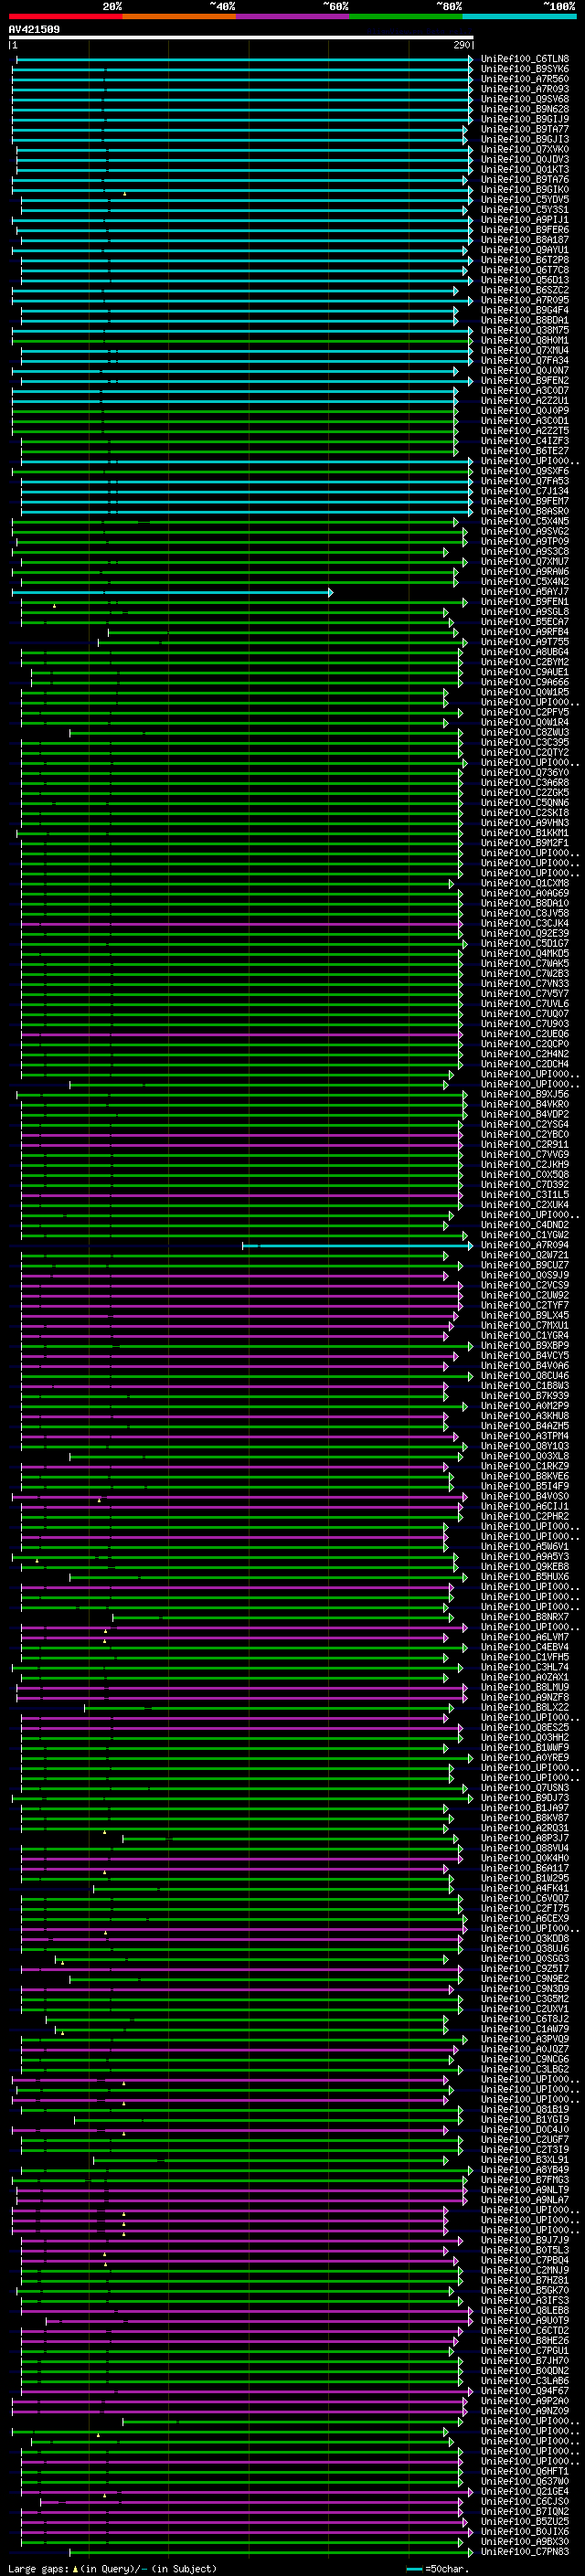Viewport: 585px width, 2576px height.
Task: Click the cyan alignment bar for UniRef100_A5AYJ7
Action: pyautogui.click(x=172, y=592)
